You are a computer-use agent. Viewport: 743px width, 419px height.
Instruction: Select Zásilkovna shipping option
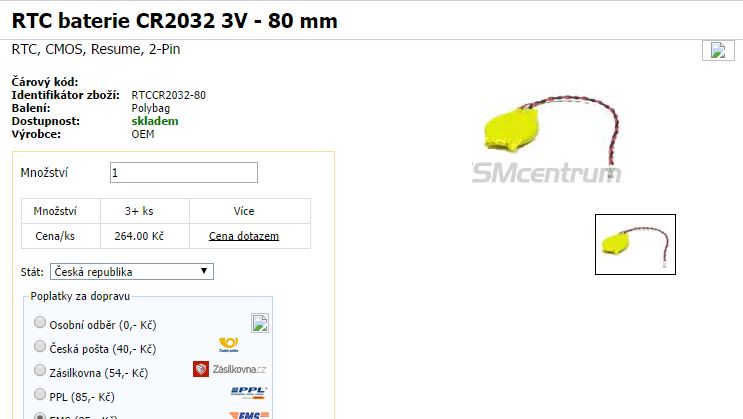(40, 370)
